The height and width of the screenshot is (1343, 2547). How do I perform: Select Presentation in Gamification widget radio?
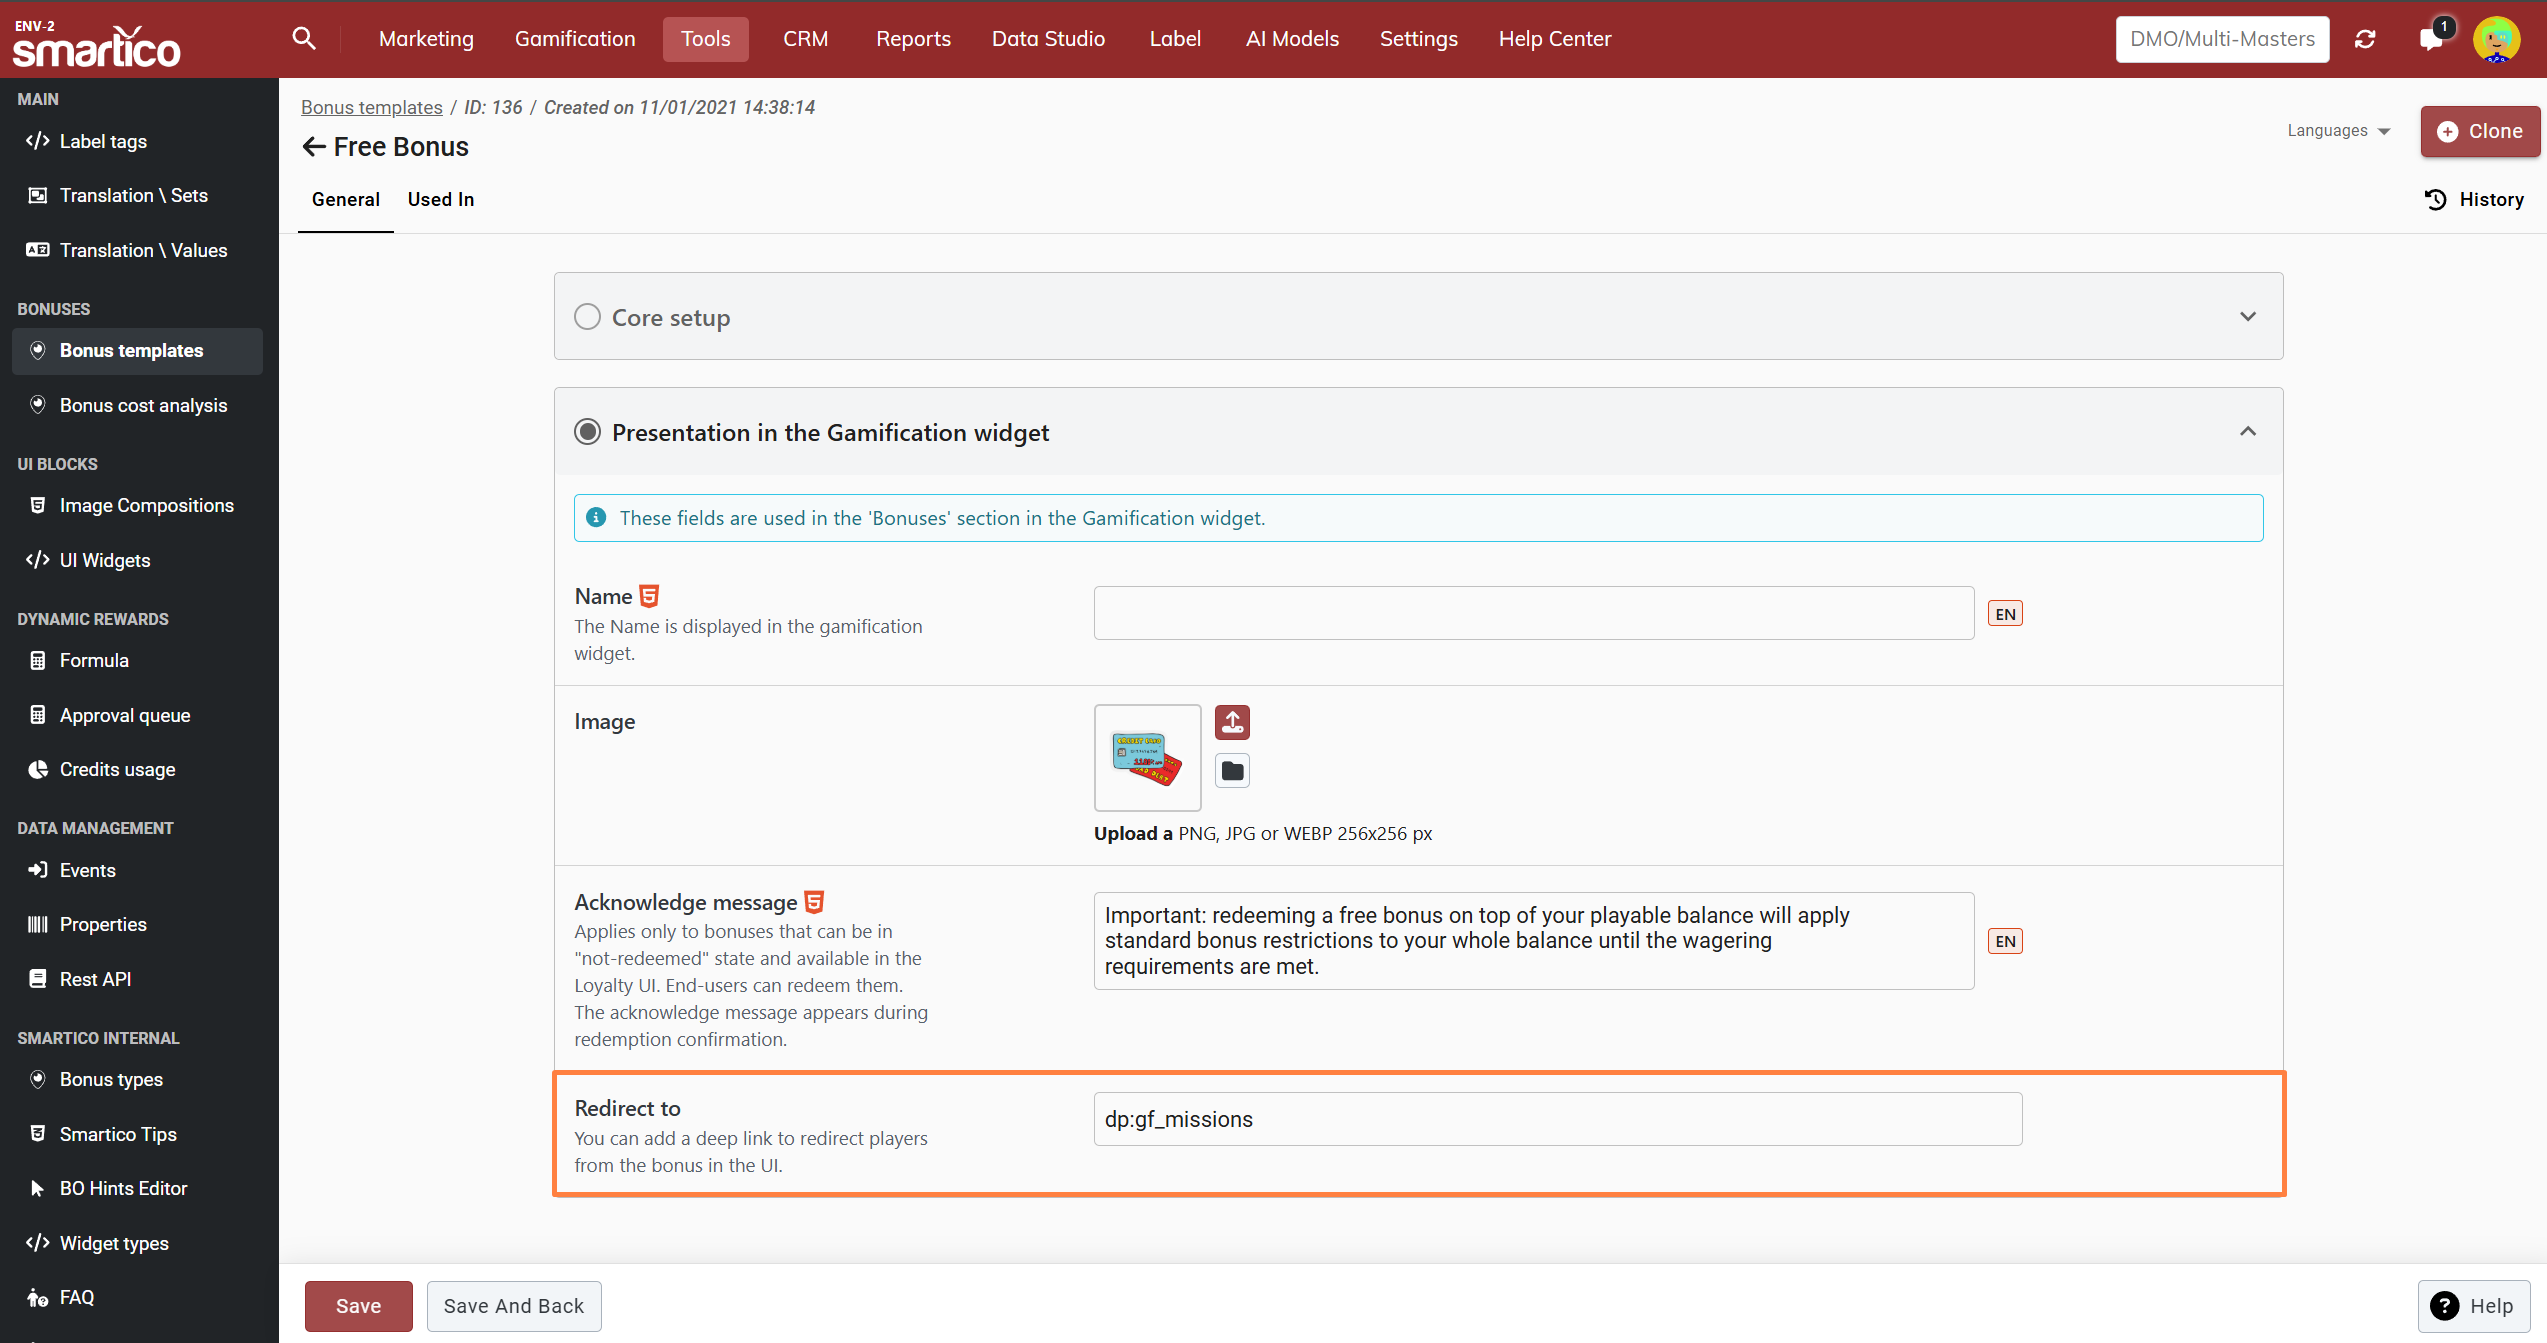tap(587, 432)
